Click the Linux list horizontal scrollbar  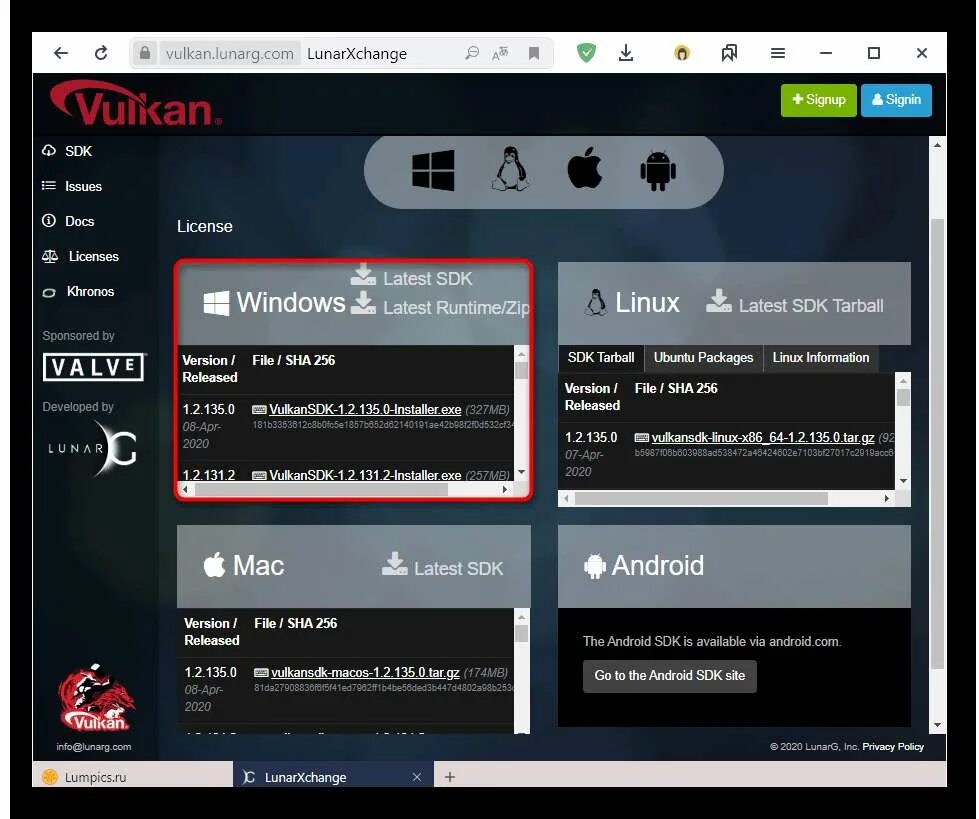(x=701, y=499)
